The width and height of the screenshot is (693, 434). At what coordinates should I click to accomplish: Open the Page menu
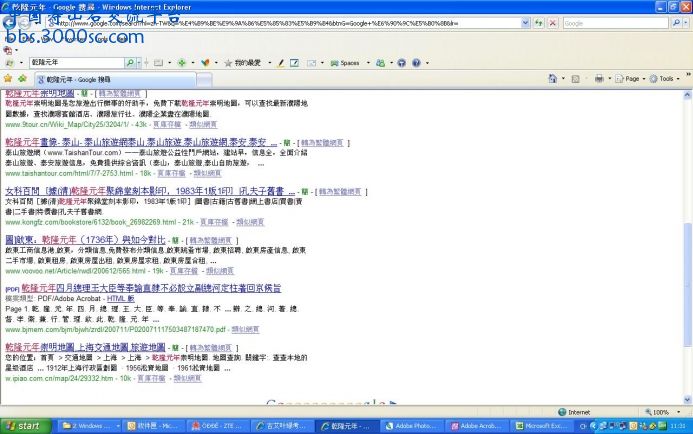[630, 79]
